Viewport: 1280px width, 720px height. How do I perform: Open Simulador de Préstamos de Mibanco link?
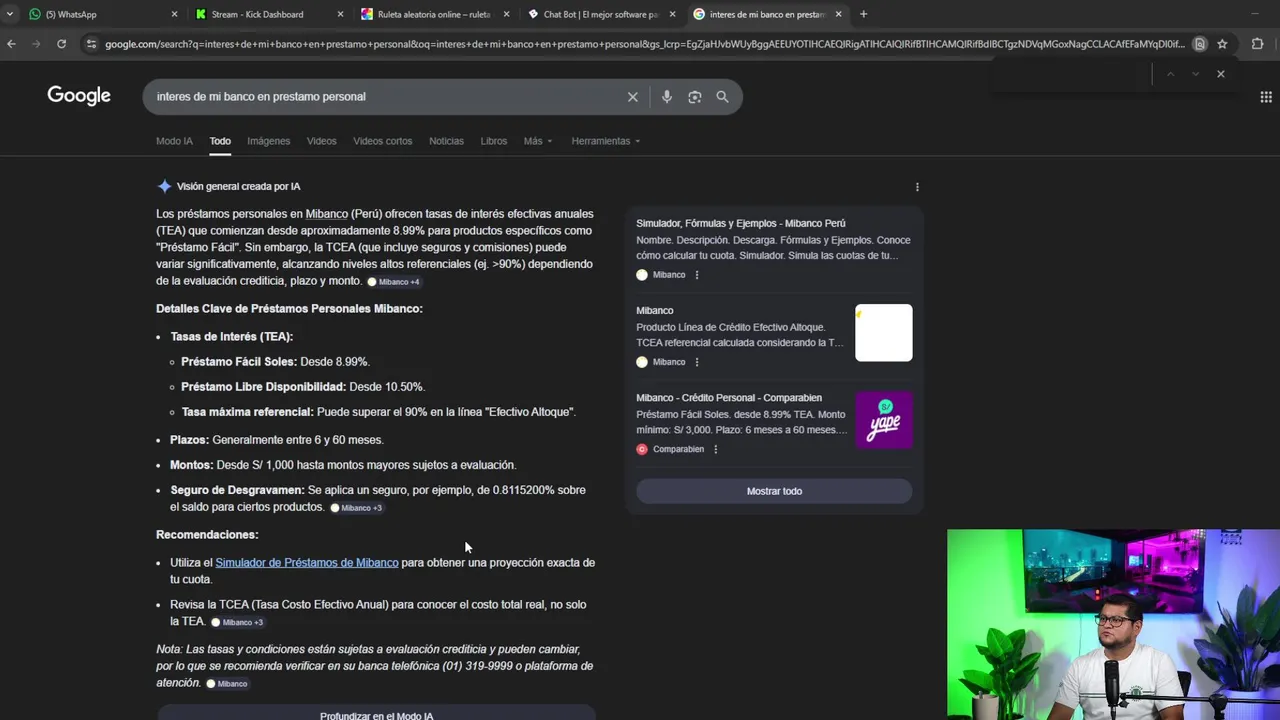coord(307,563)
